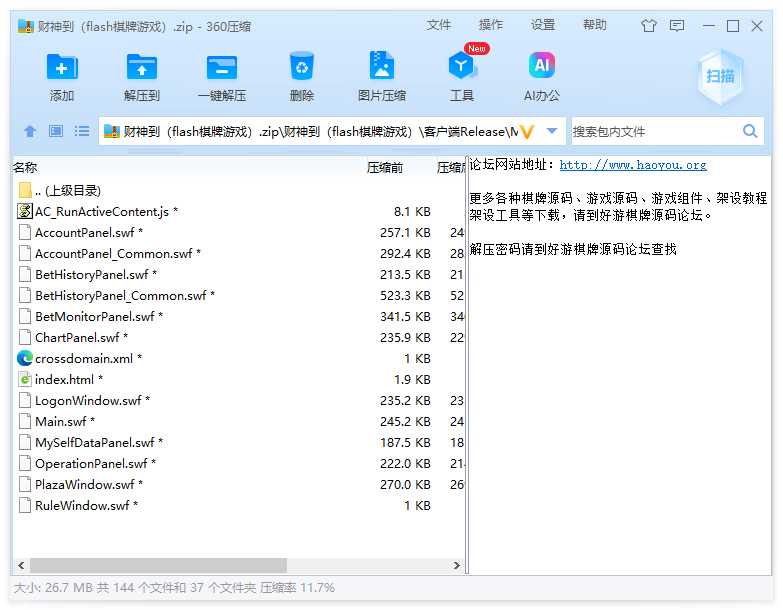Go up one level with the arrow icon
The width and height of the screenshot is (783, 610).
pos(30,131)
